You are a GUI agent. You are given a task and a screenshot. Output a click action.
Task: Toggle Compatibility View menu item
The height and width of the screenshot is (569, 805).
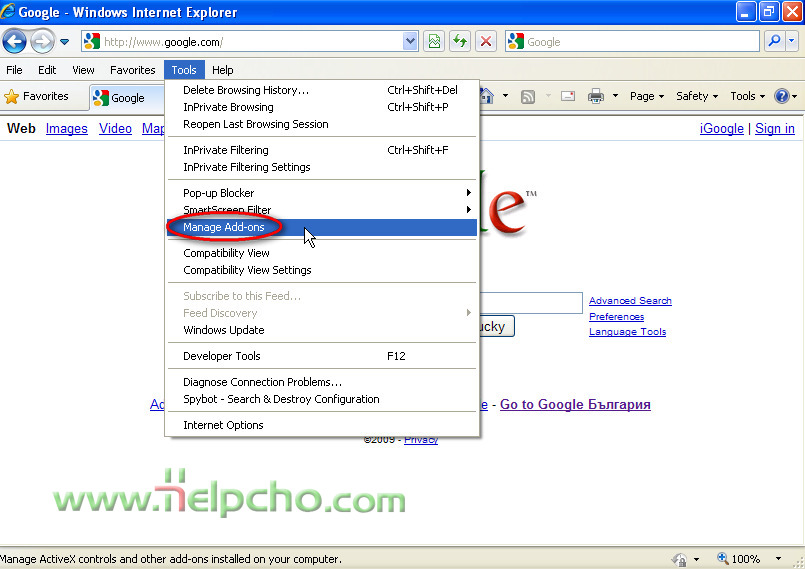pyautogui.click(x=322, y=253)
